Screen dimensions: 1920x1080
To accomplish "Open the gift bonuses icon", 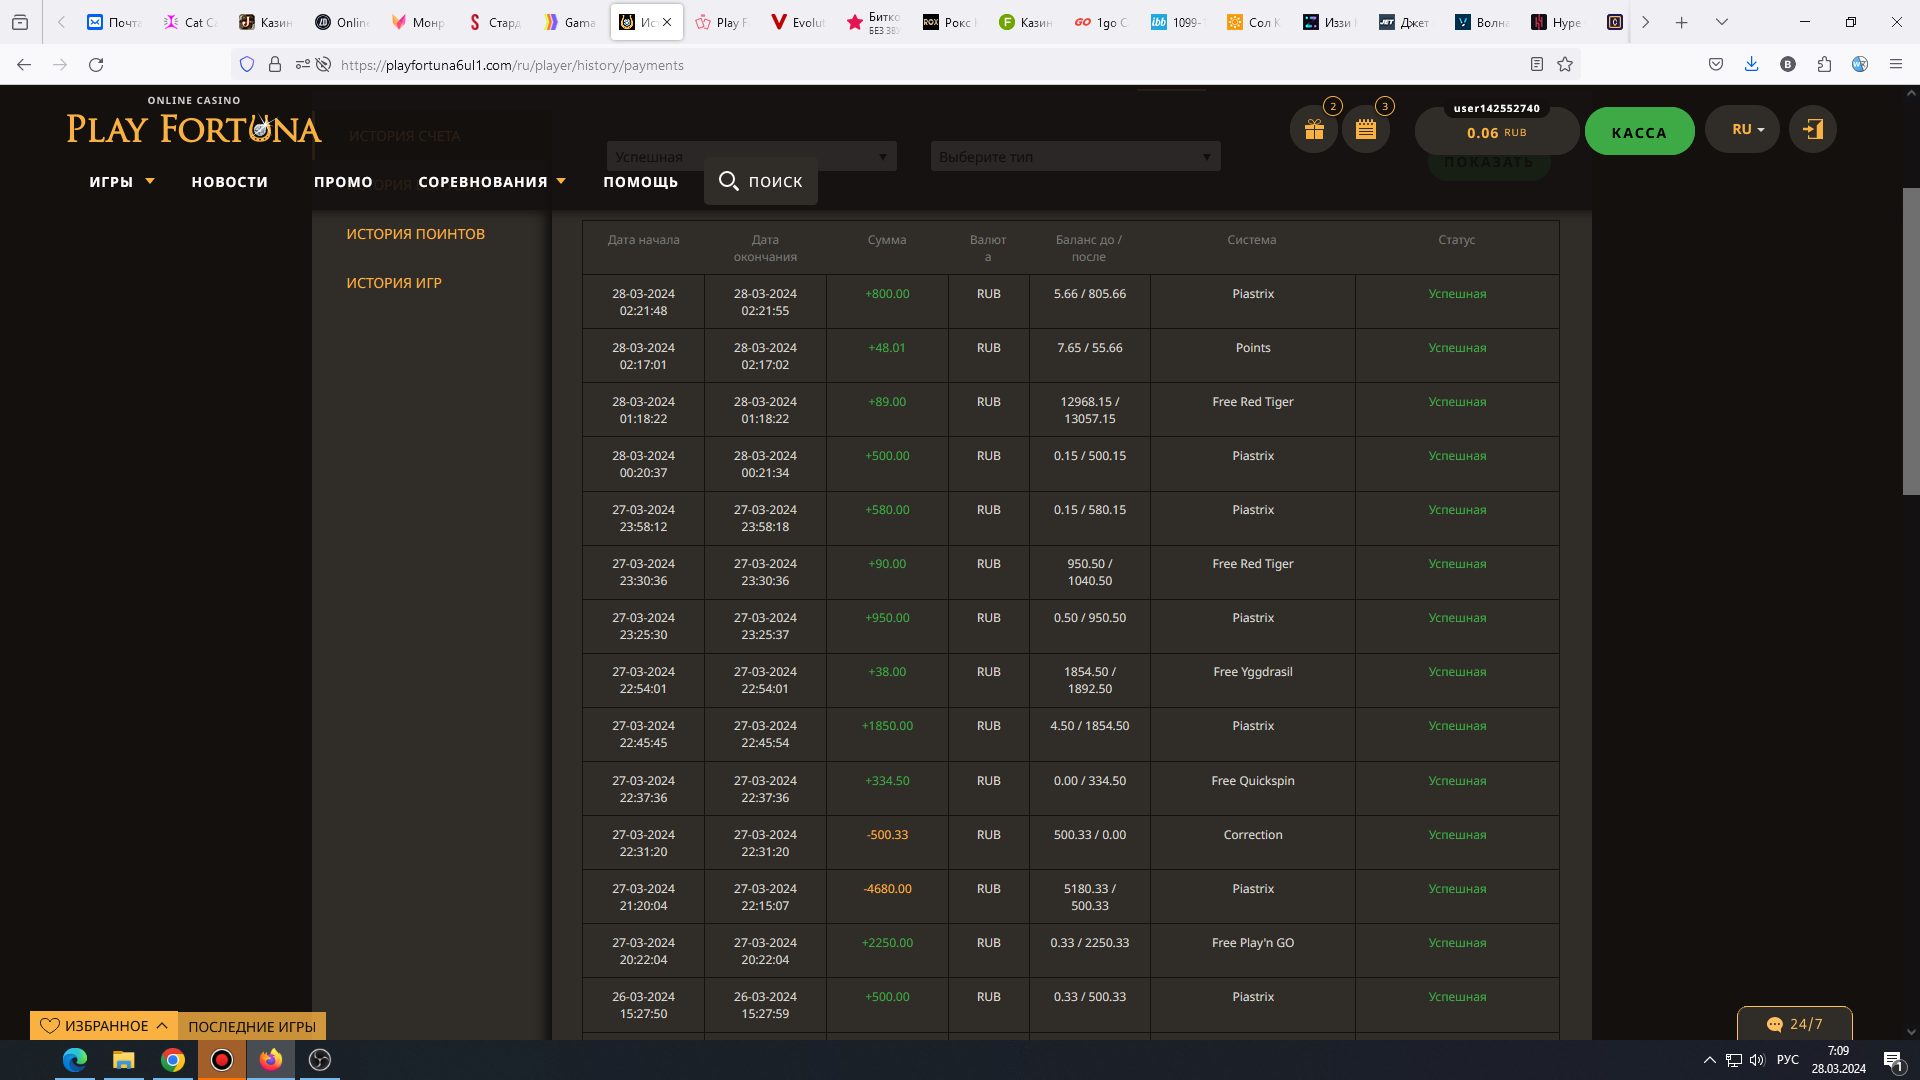I will point(1314,130).
